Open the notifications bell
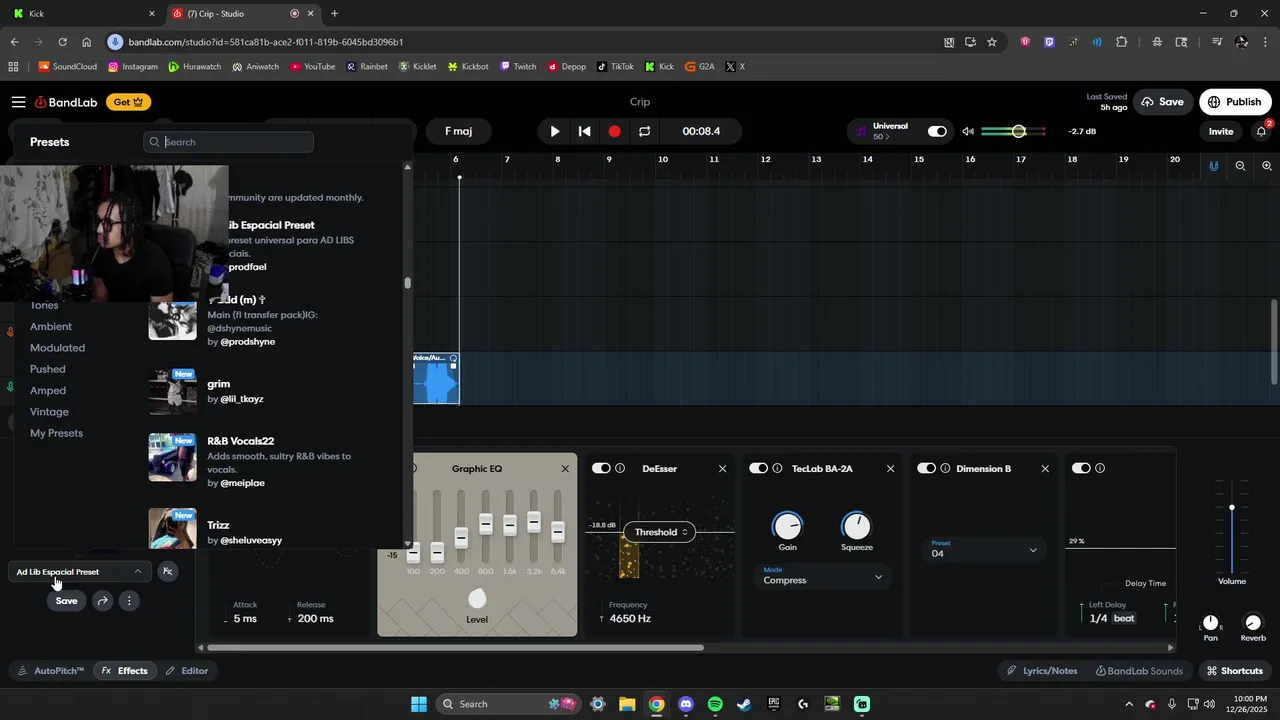Screen dimensions: 1280x720 (1262, 131)
